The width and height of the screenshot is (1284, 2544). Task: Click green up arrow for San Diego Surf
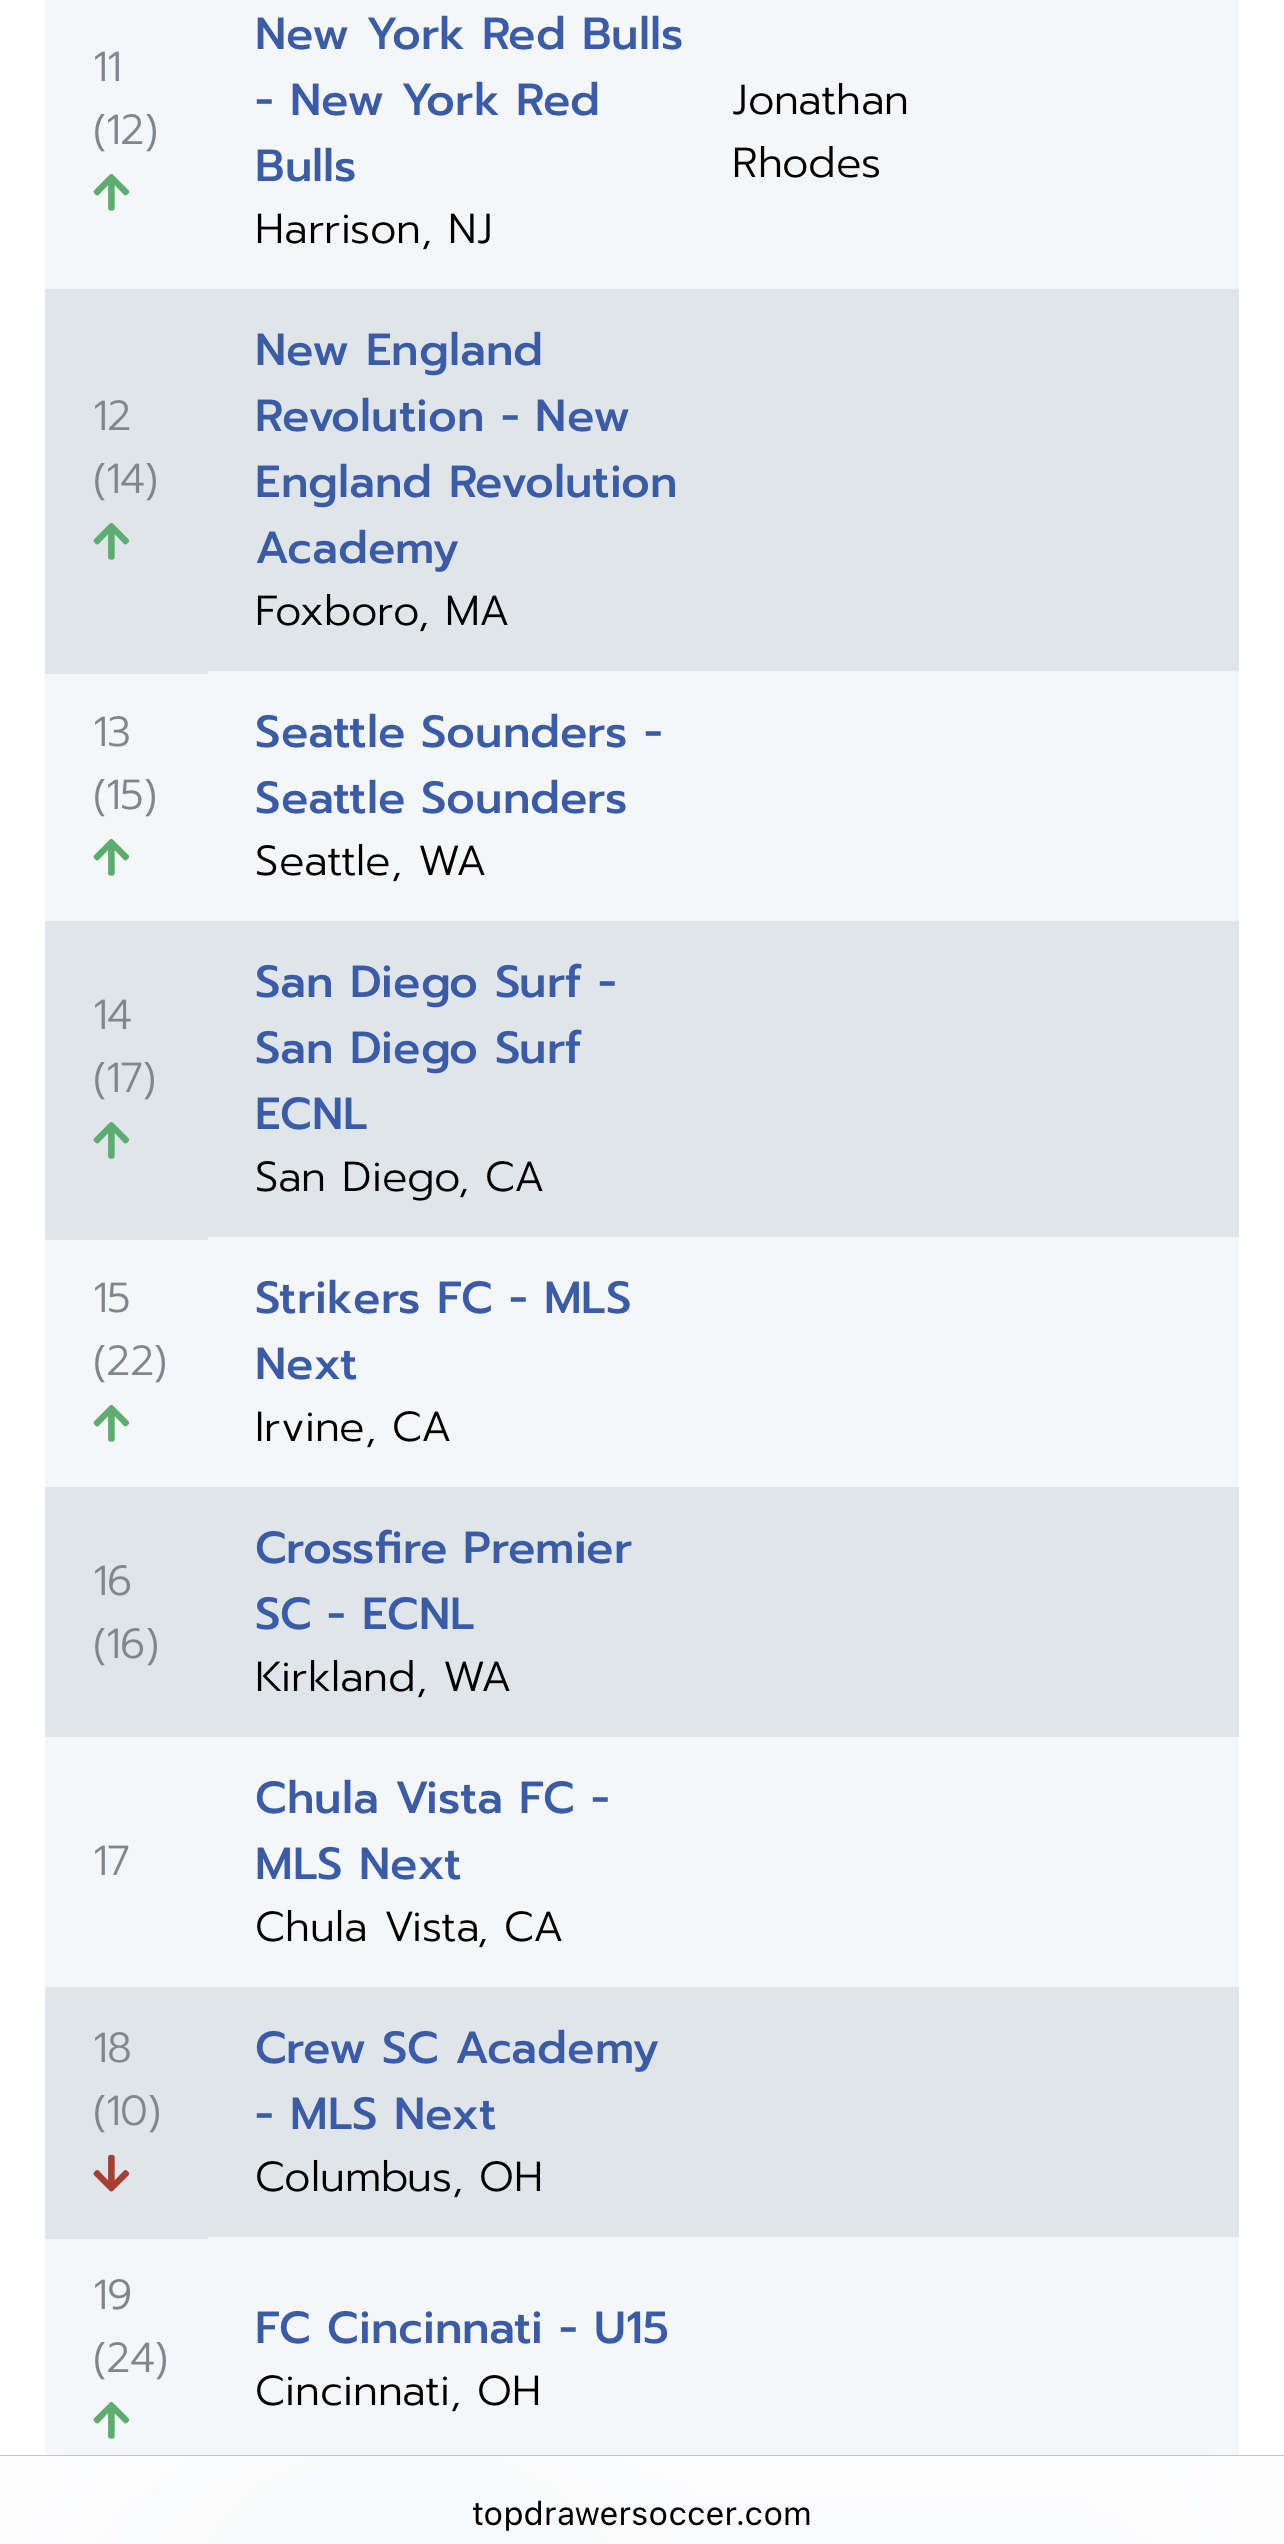click(112, 1140)
